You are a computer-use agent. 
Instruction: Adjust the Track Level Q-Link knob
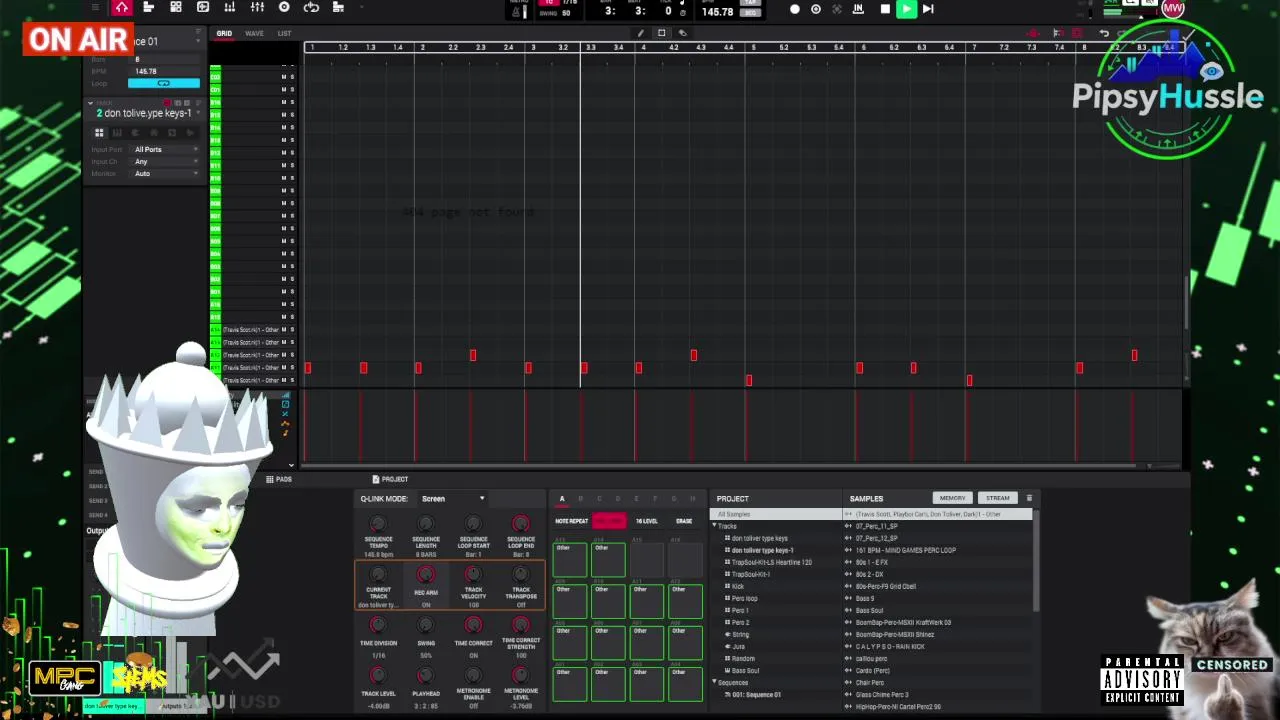click(x=378, y=677)
